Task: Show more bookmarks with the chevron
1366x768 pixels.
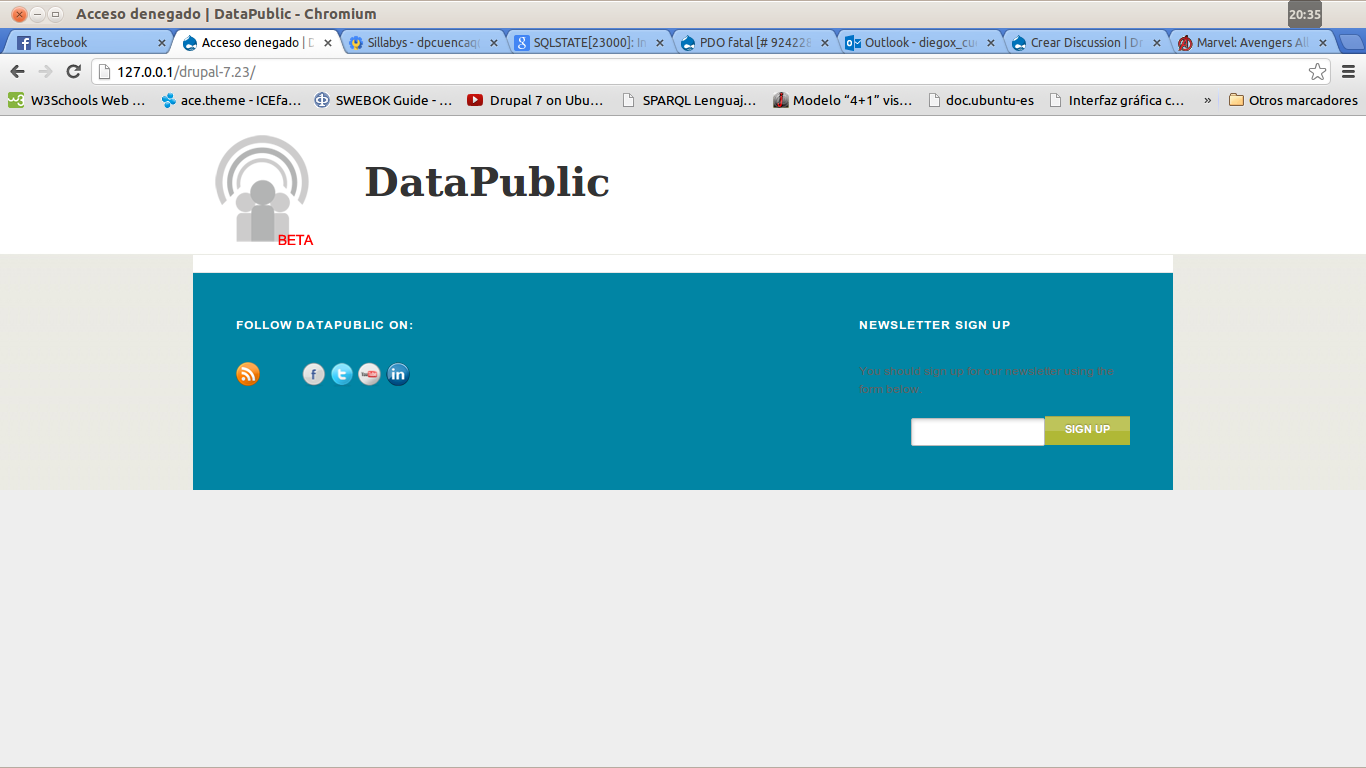Action: (1208, 100)
